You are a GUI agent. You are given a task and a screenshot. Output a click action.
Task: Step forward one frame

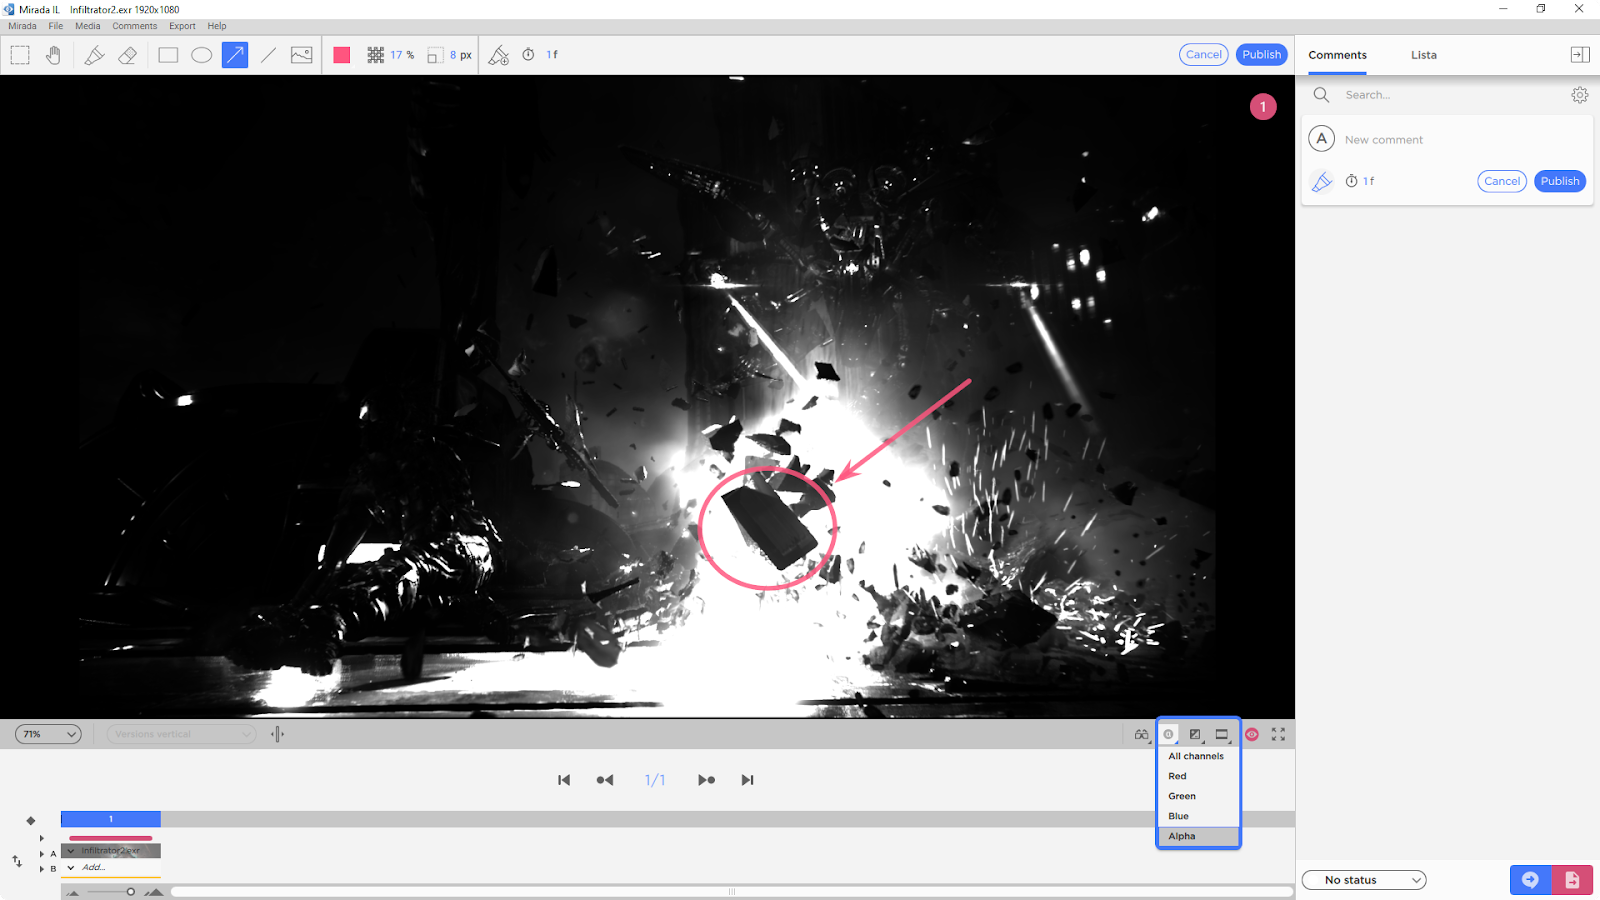[706, 780]
